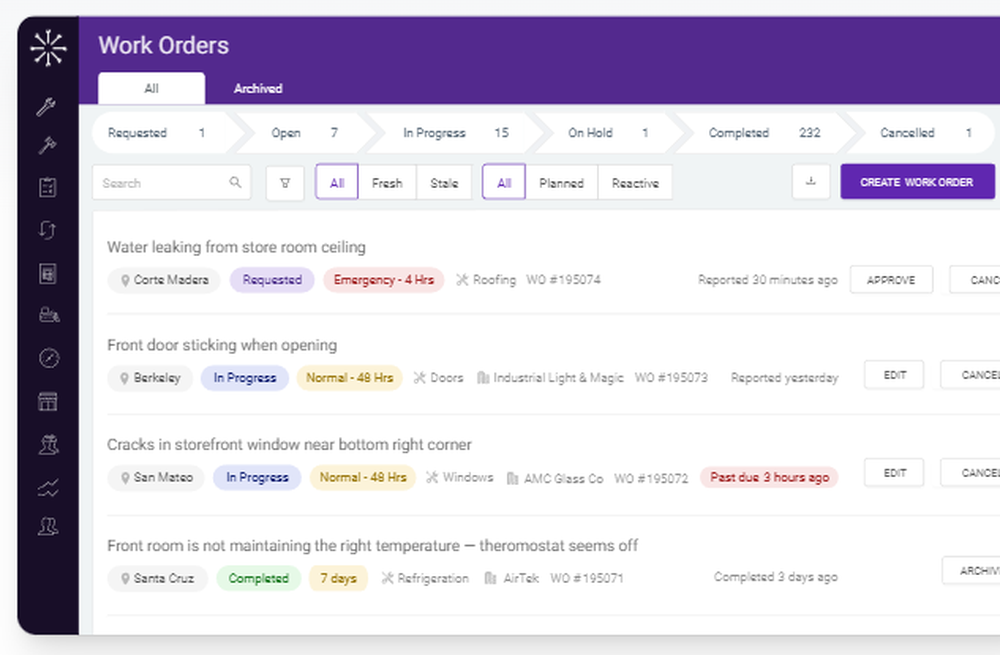Edit the front door sticking work order
Image resolution: width=1000 pixels, height=655 pixels.
pos(893,374)
